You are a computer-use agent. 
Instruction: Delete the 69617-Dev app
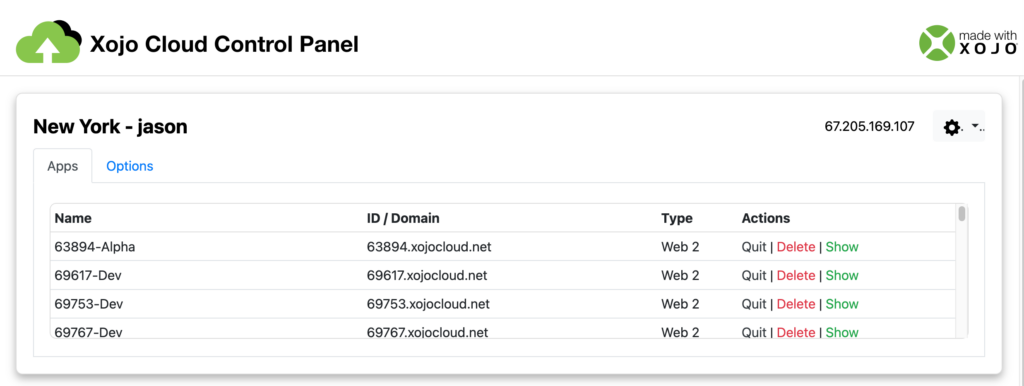click(x=795, y=276)
